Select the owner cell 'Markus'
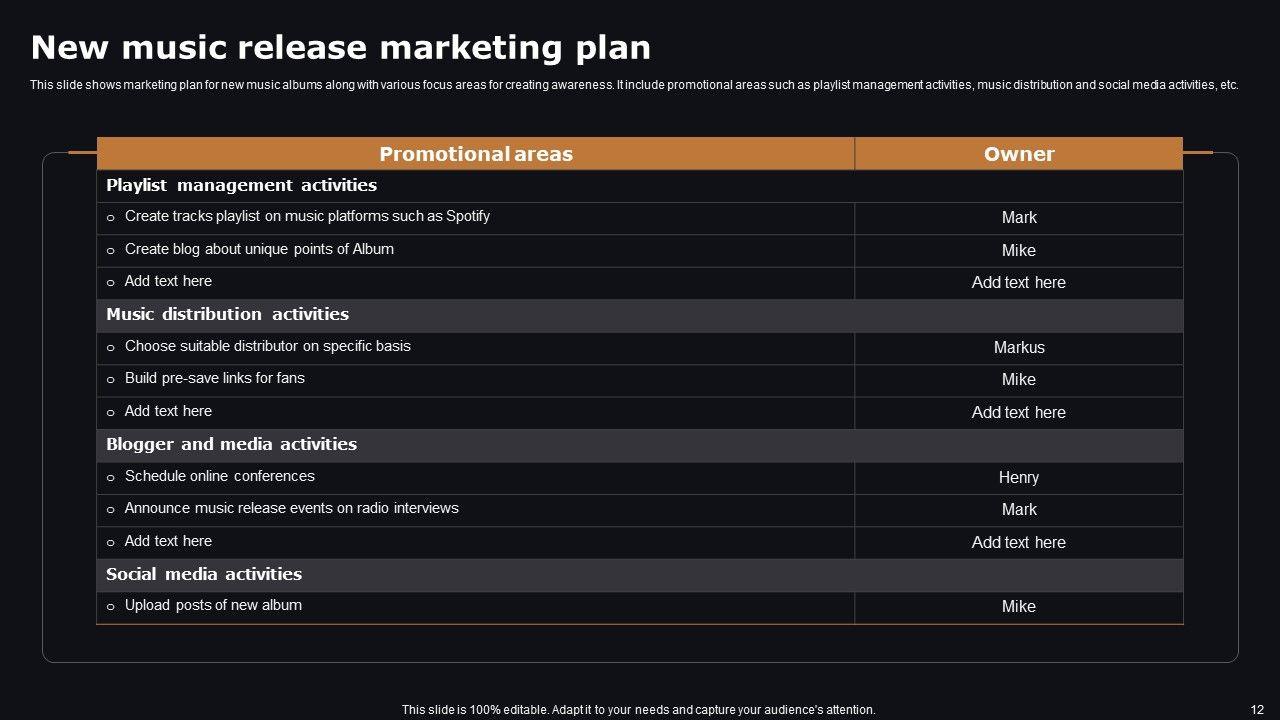Screen dimensions: 1280x720 1019,348
